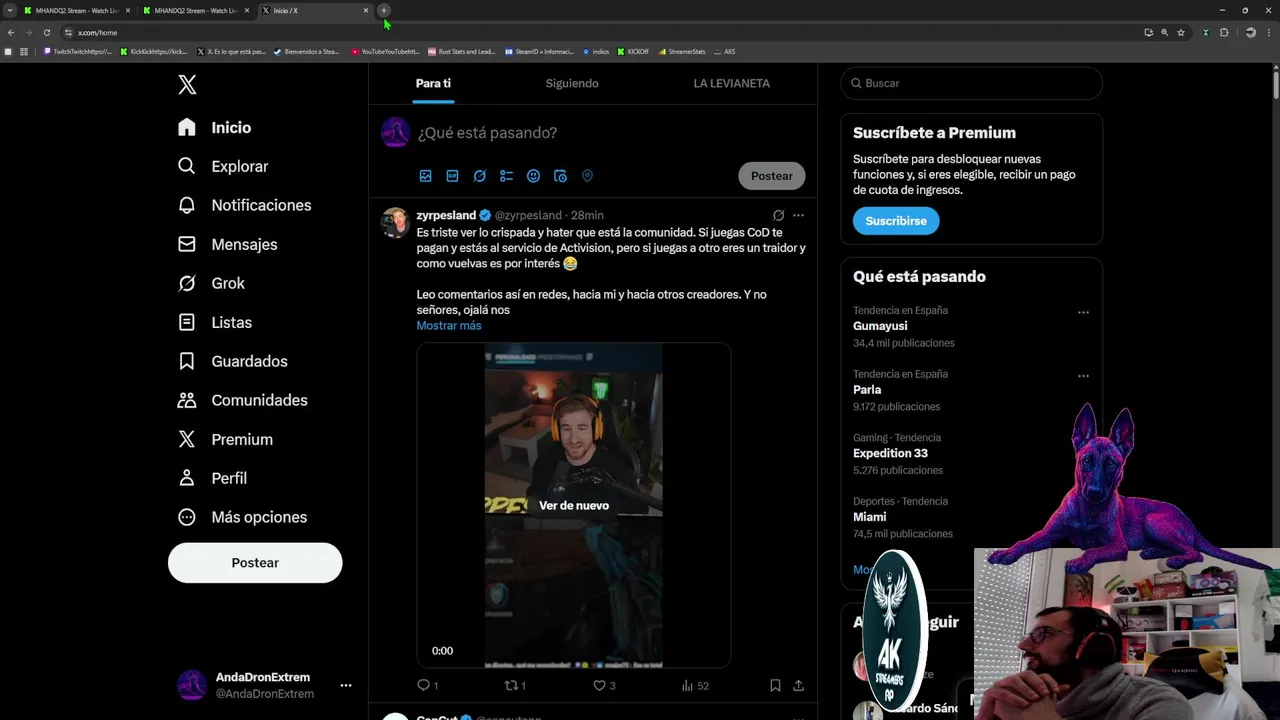Open more options on zyrpesland post

click(x=798, y=215)
